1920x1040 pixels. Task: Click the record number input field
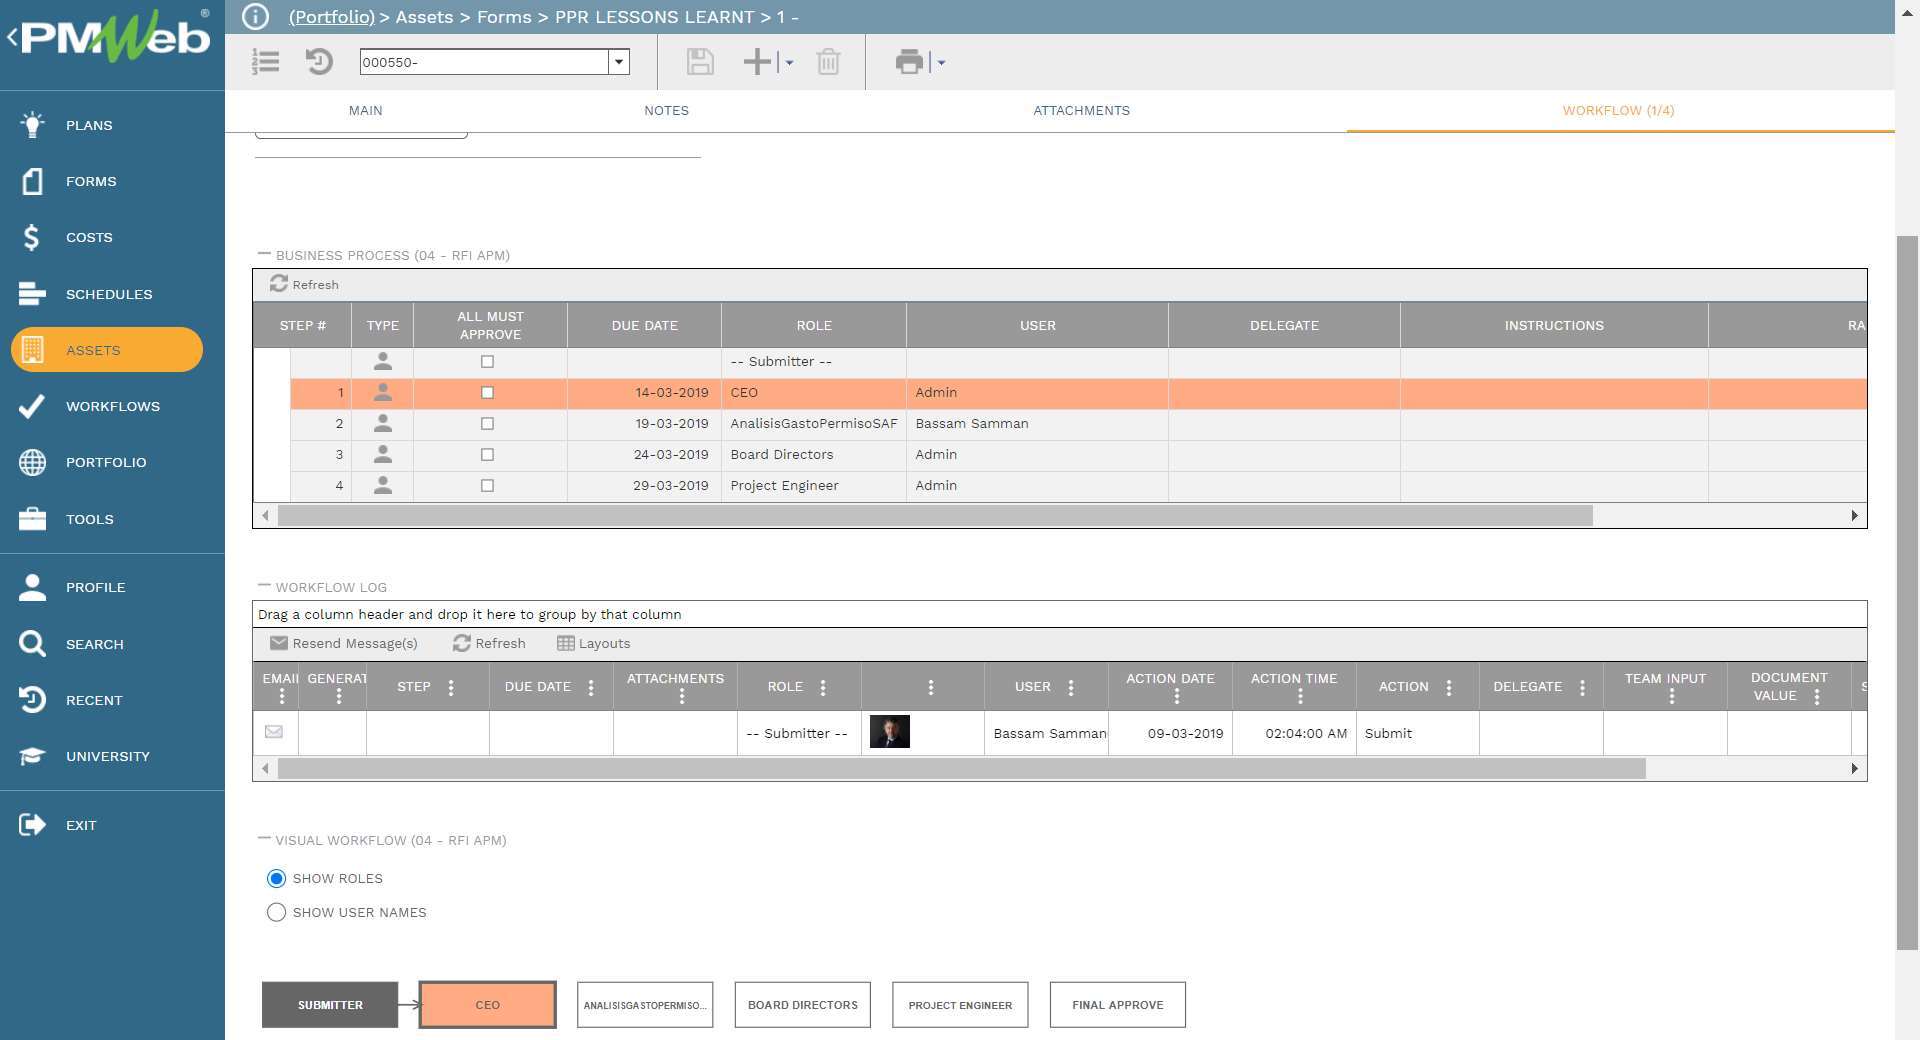tap(484, 62)
